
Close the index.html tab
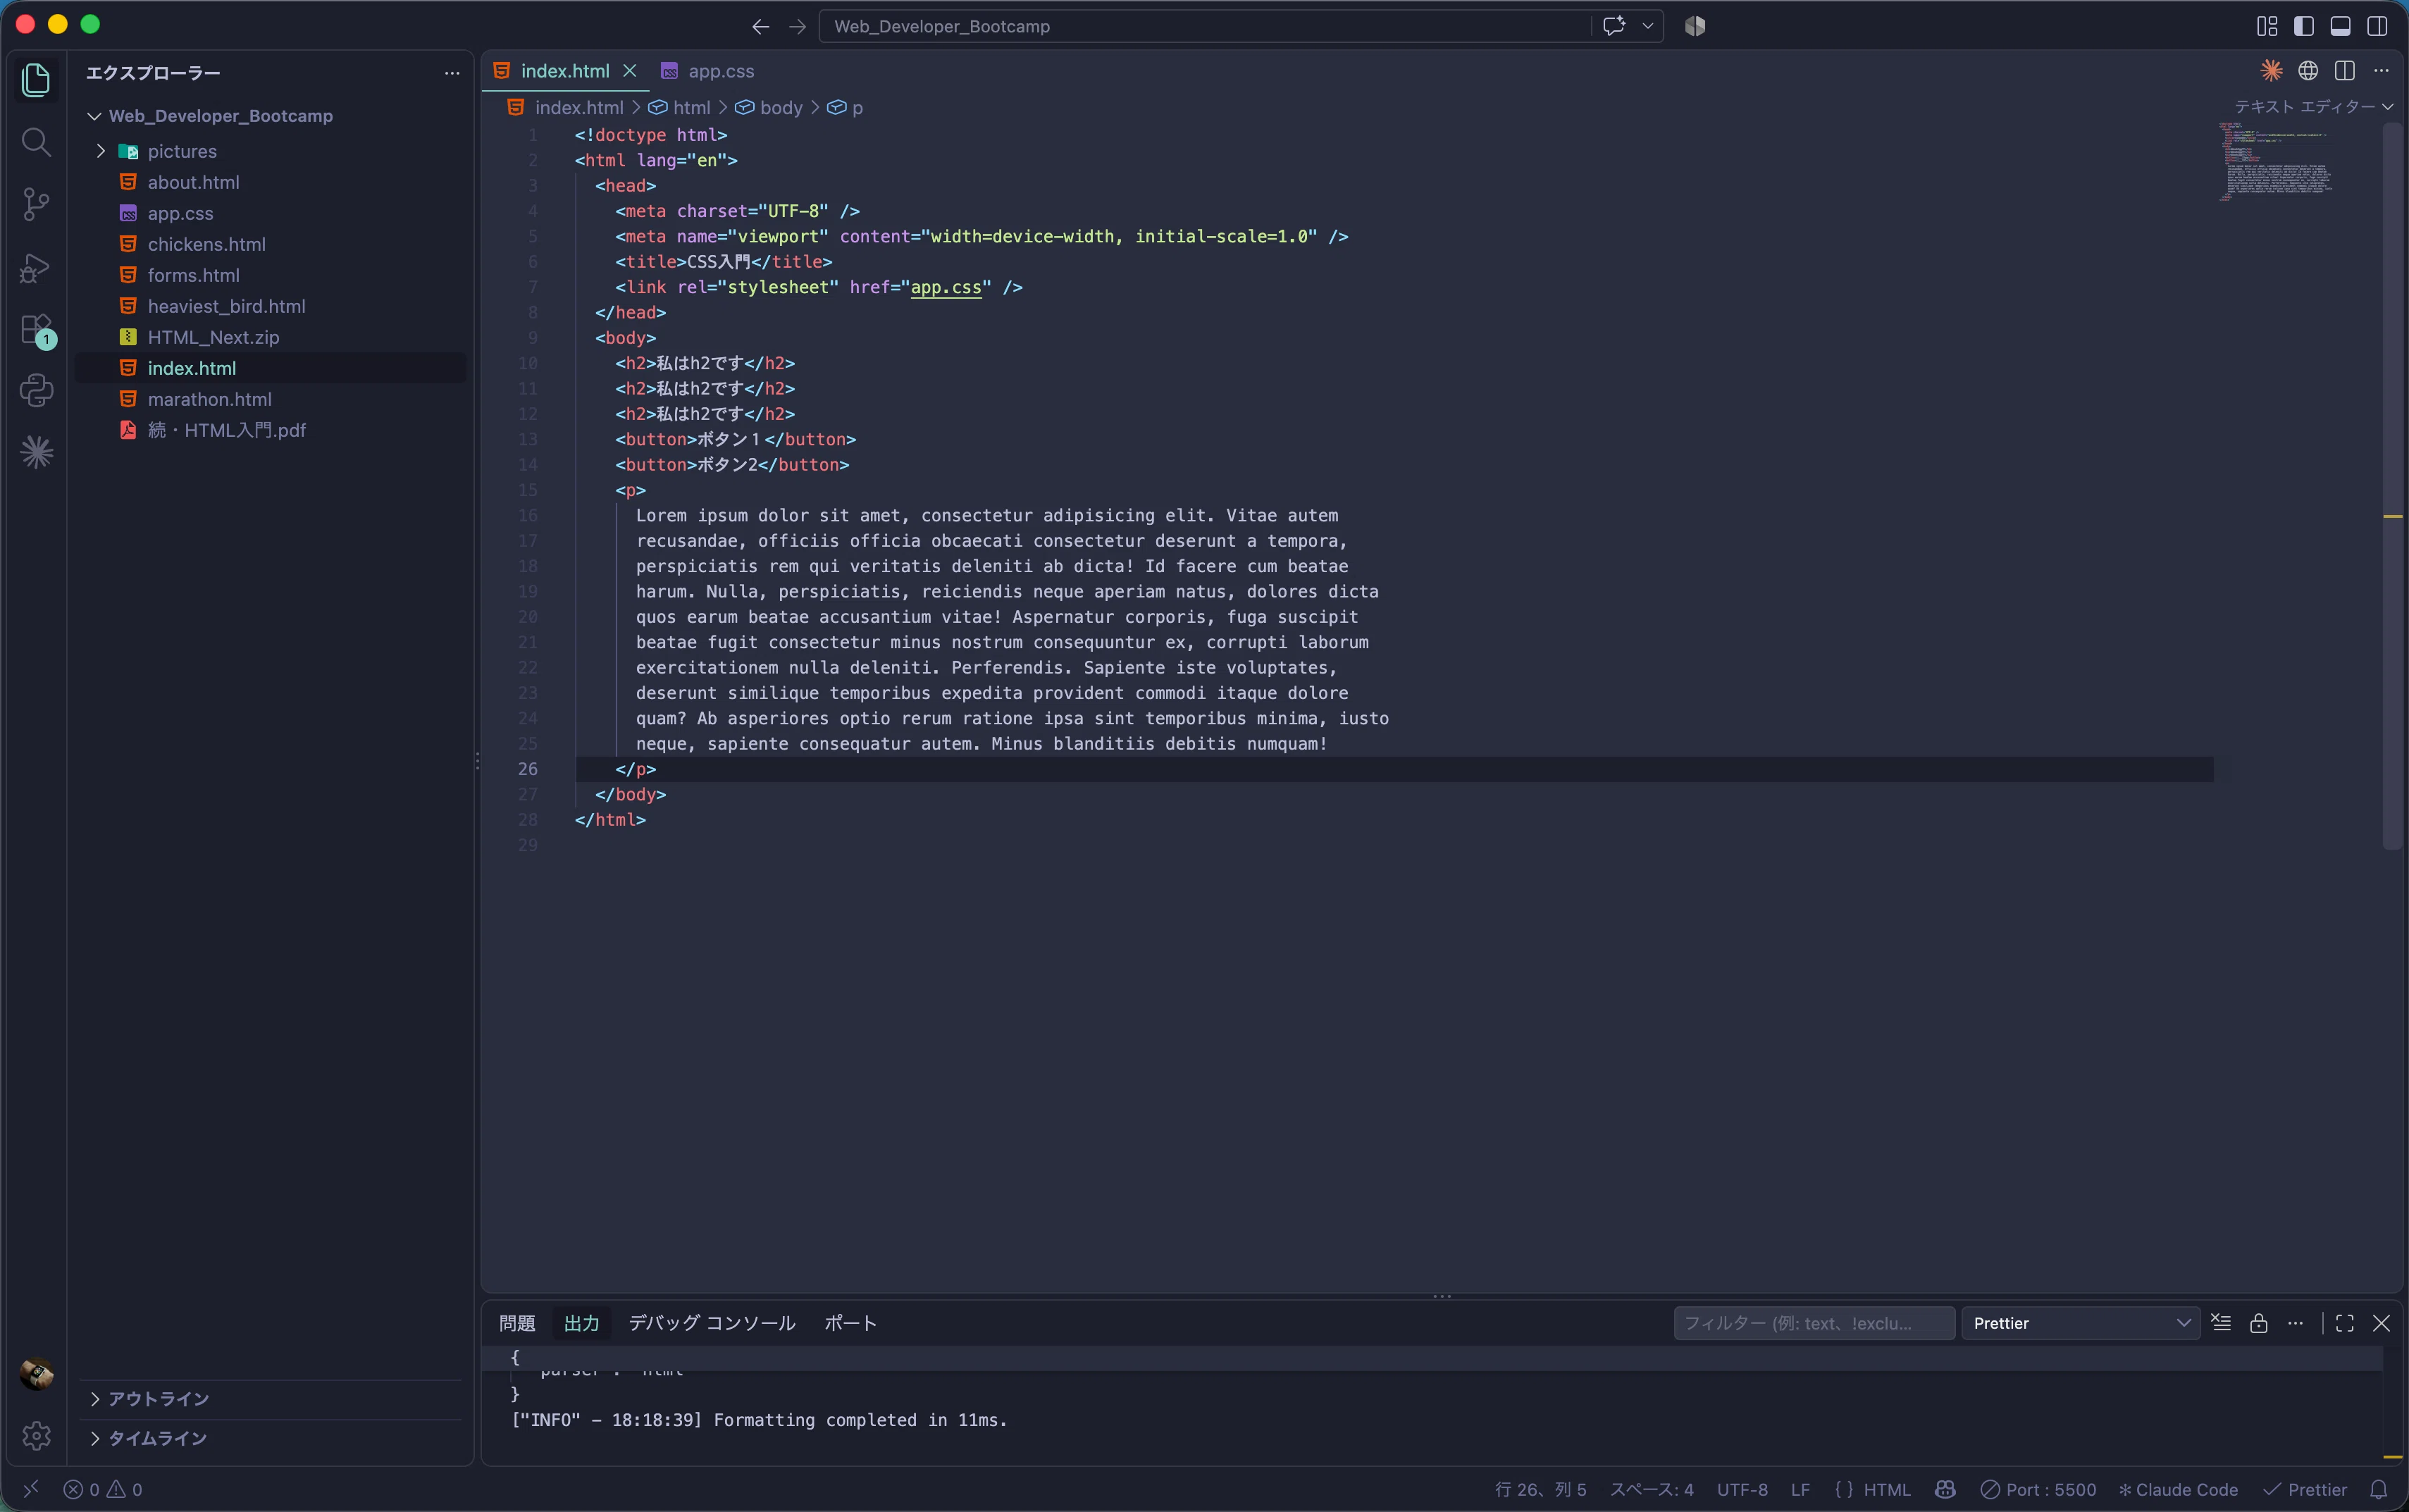click(630, 71)
